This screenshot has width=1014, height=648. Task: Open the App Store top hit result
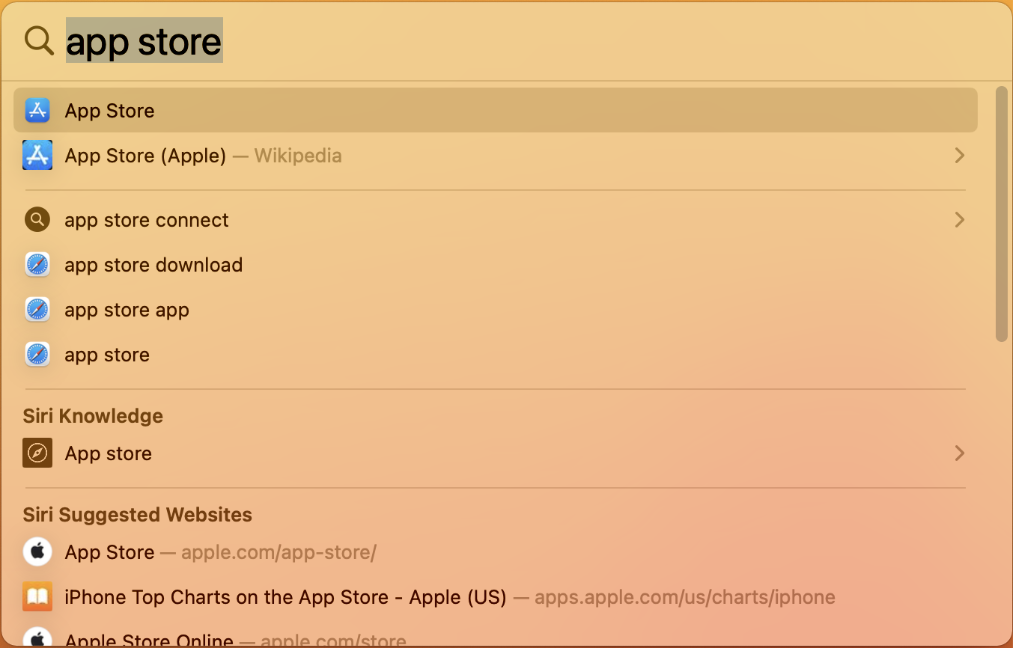click(110, 111)
